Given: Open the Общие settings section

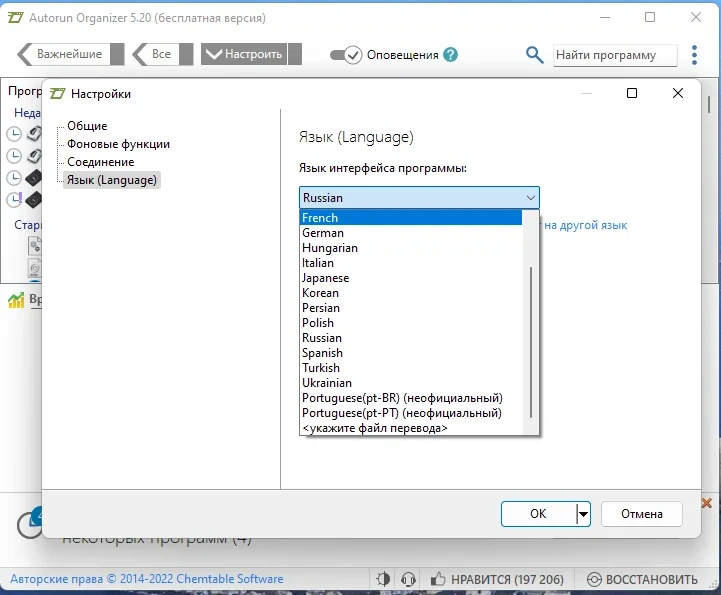Looking at the screenshot, I should coord(87,126).
